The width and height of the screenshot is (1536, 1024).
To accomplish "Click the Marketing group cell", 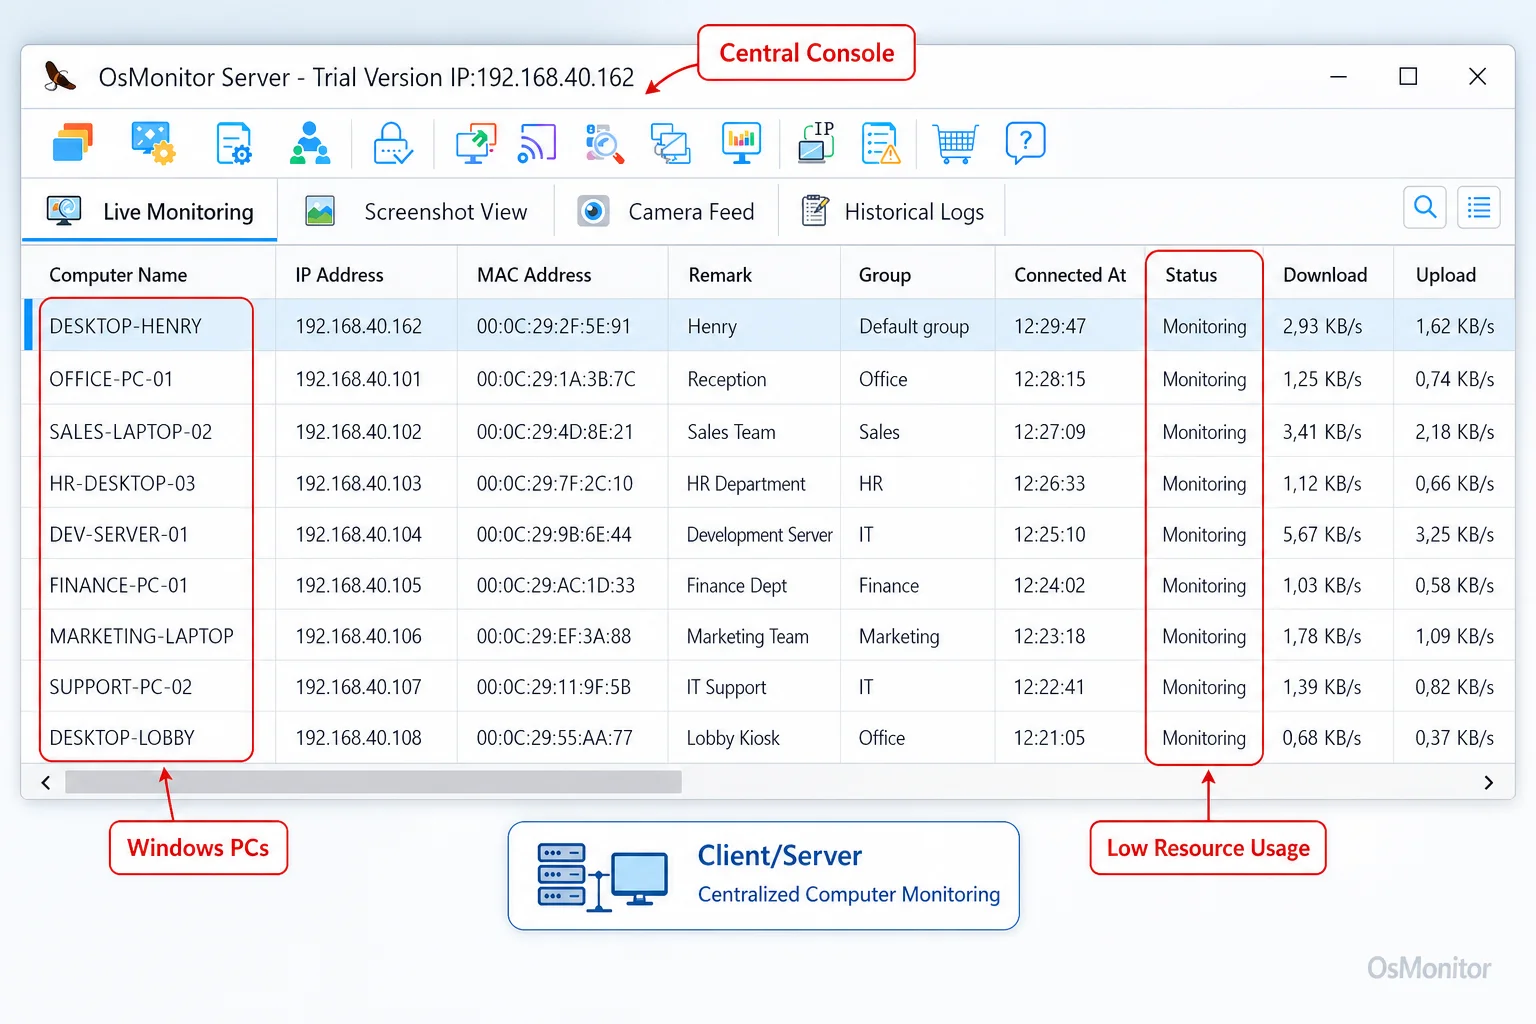I will pos(899,636).
